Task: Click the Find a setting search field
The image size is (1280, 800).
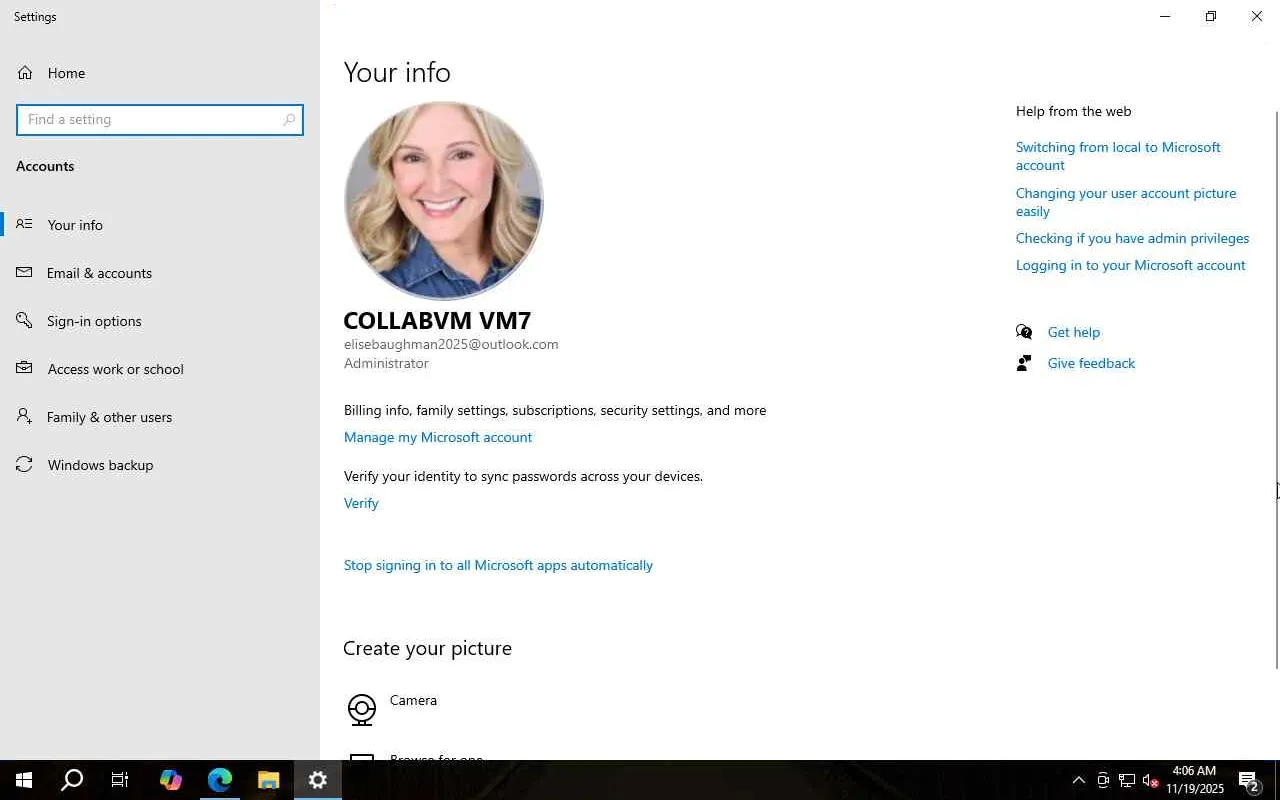Action: pyautogui.click(x=160, y=120)
